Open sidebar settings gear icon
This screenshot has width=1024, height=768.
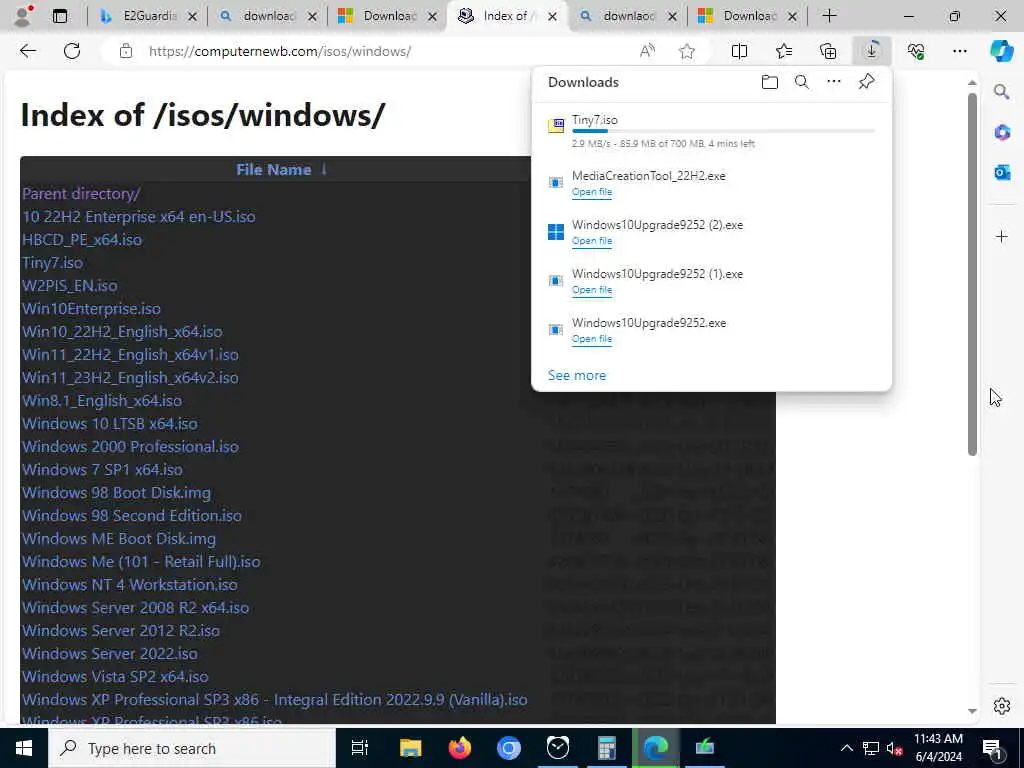(x=1002, y=706)
